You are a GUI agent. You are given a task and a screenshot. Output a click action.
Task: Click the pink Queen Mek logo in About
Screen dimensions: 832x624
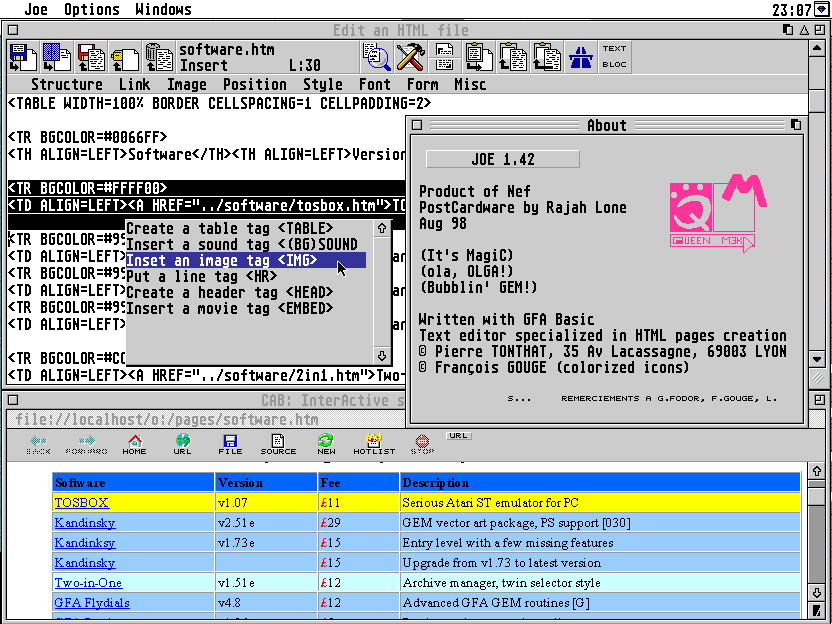718,212
